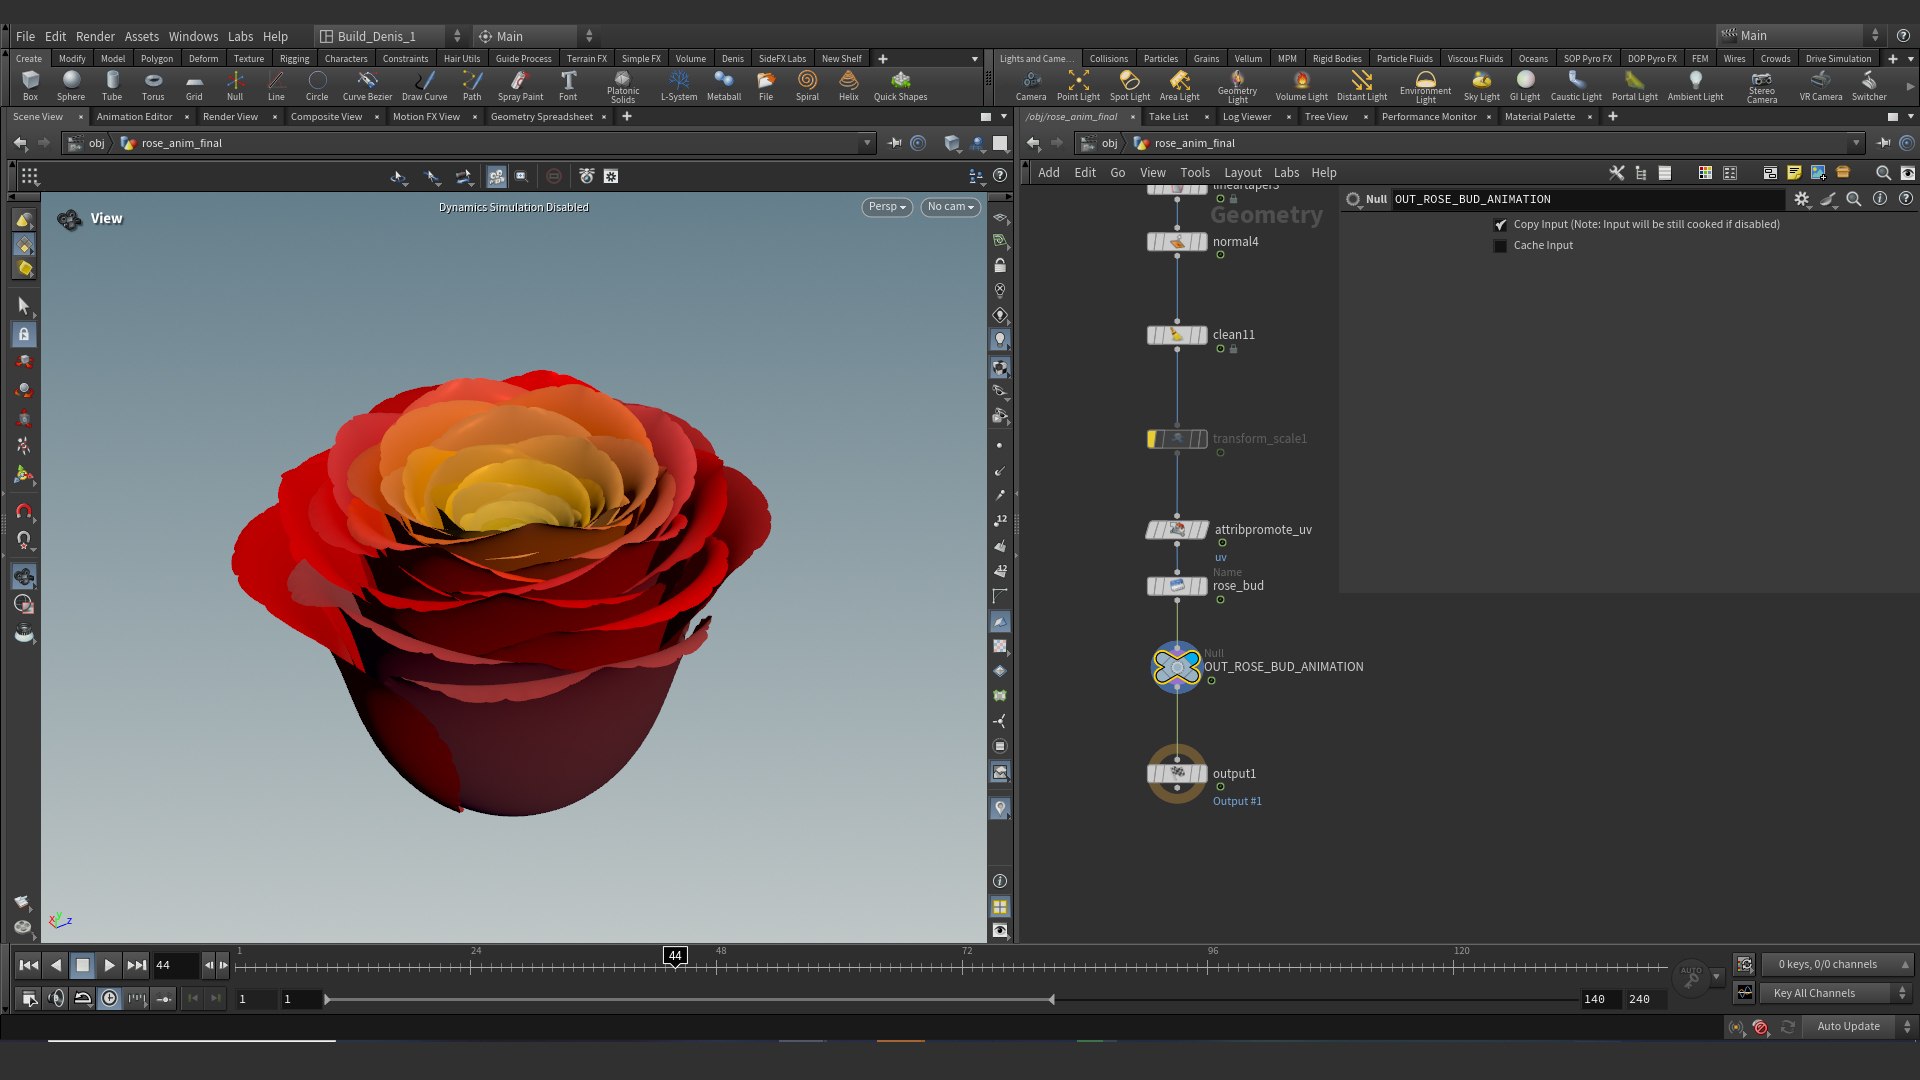Viewport: 1920px width, 1080px height.
Task: Open the Render menu
Action: 95,36
